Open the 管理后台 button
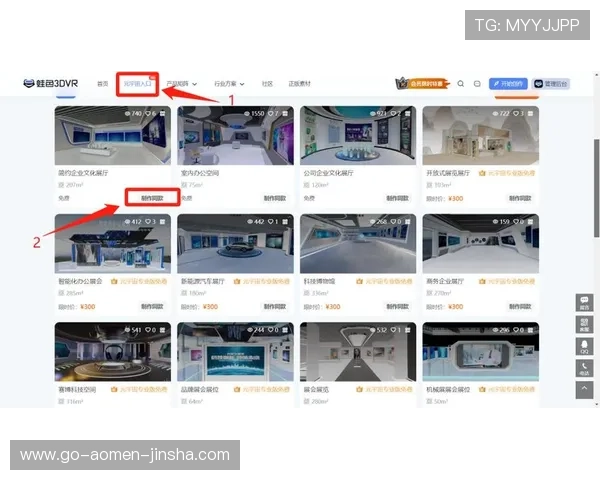This screenshot has width=600, height=480. pyautogui.click(x=551, y=83)
